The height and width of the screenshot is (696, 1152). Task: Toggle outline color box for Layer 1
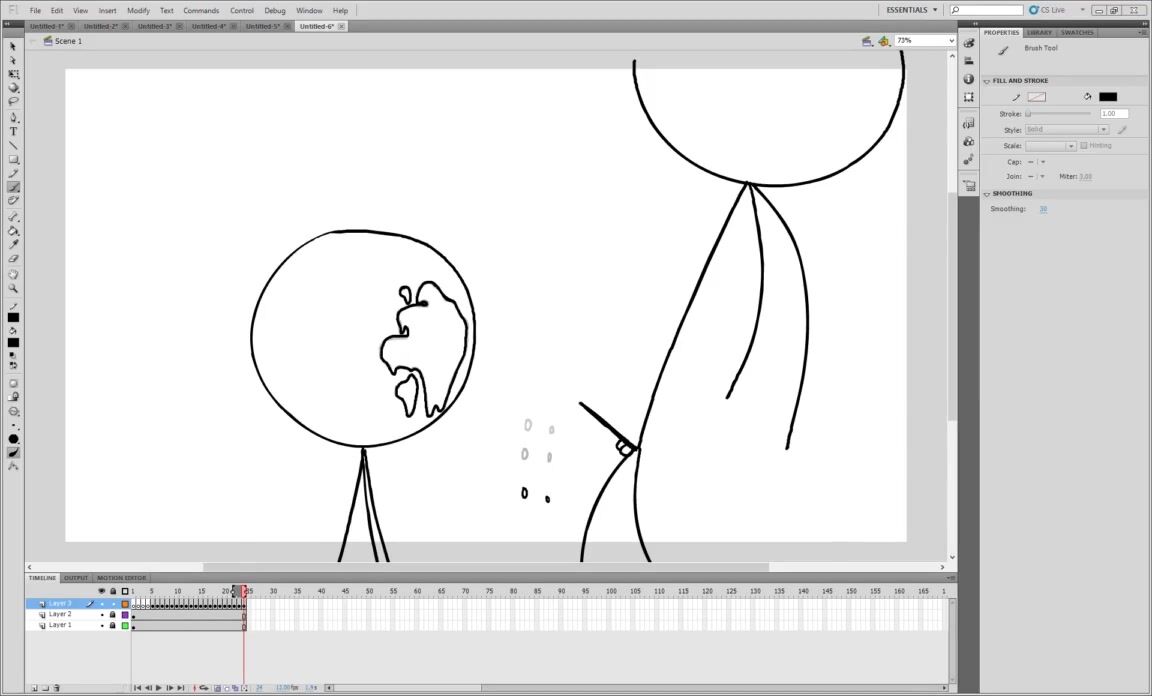point(125,626)
